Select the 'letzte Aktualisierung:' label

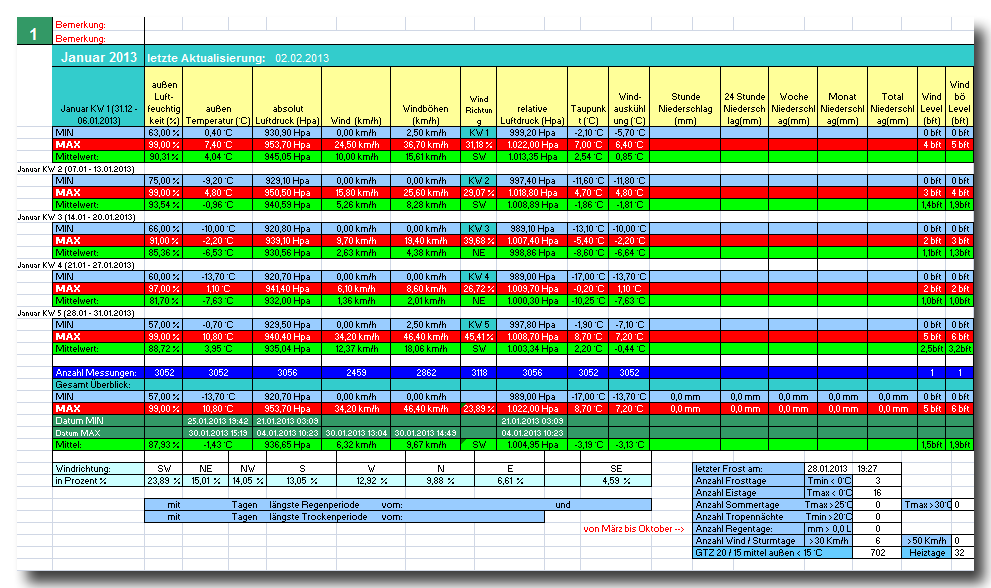[206, 58]
